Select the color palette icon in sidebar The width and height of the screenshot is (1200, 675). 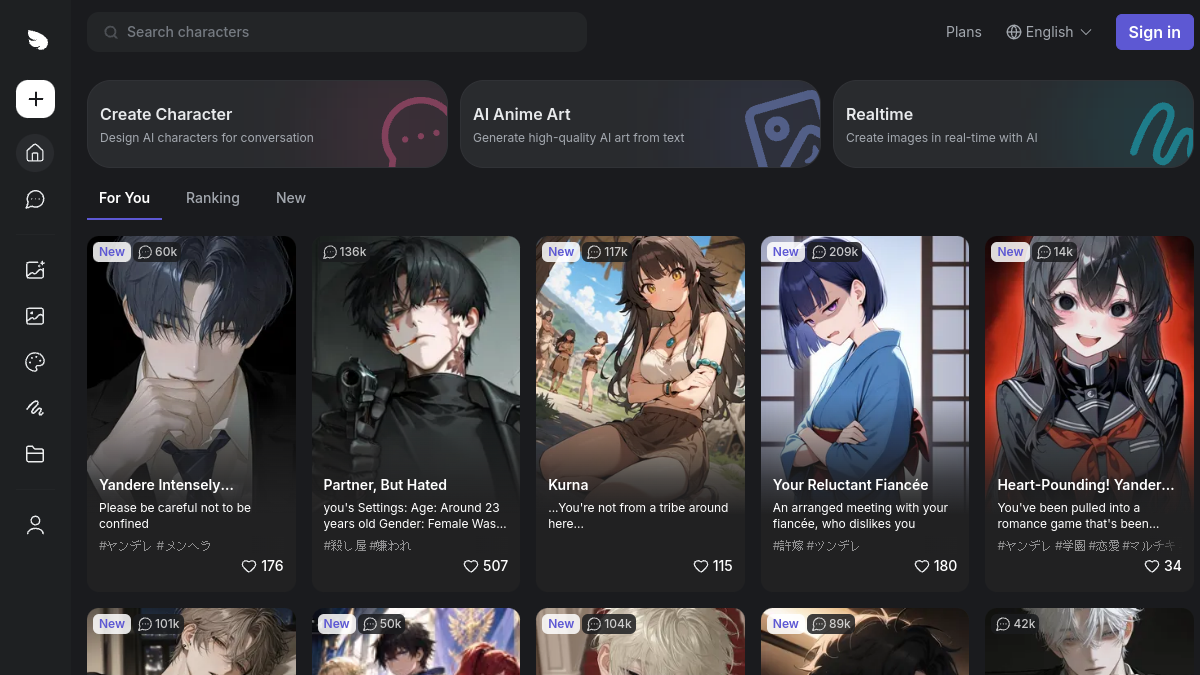pyautogui.click(x=35, y=362)
